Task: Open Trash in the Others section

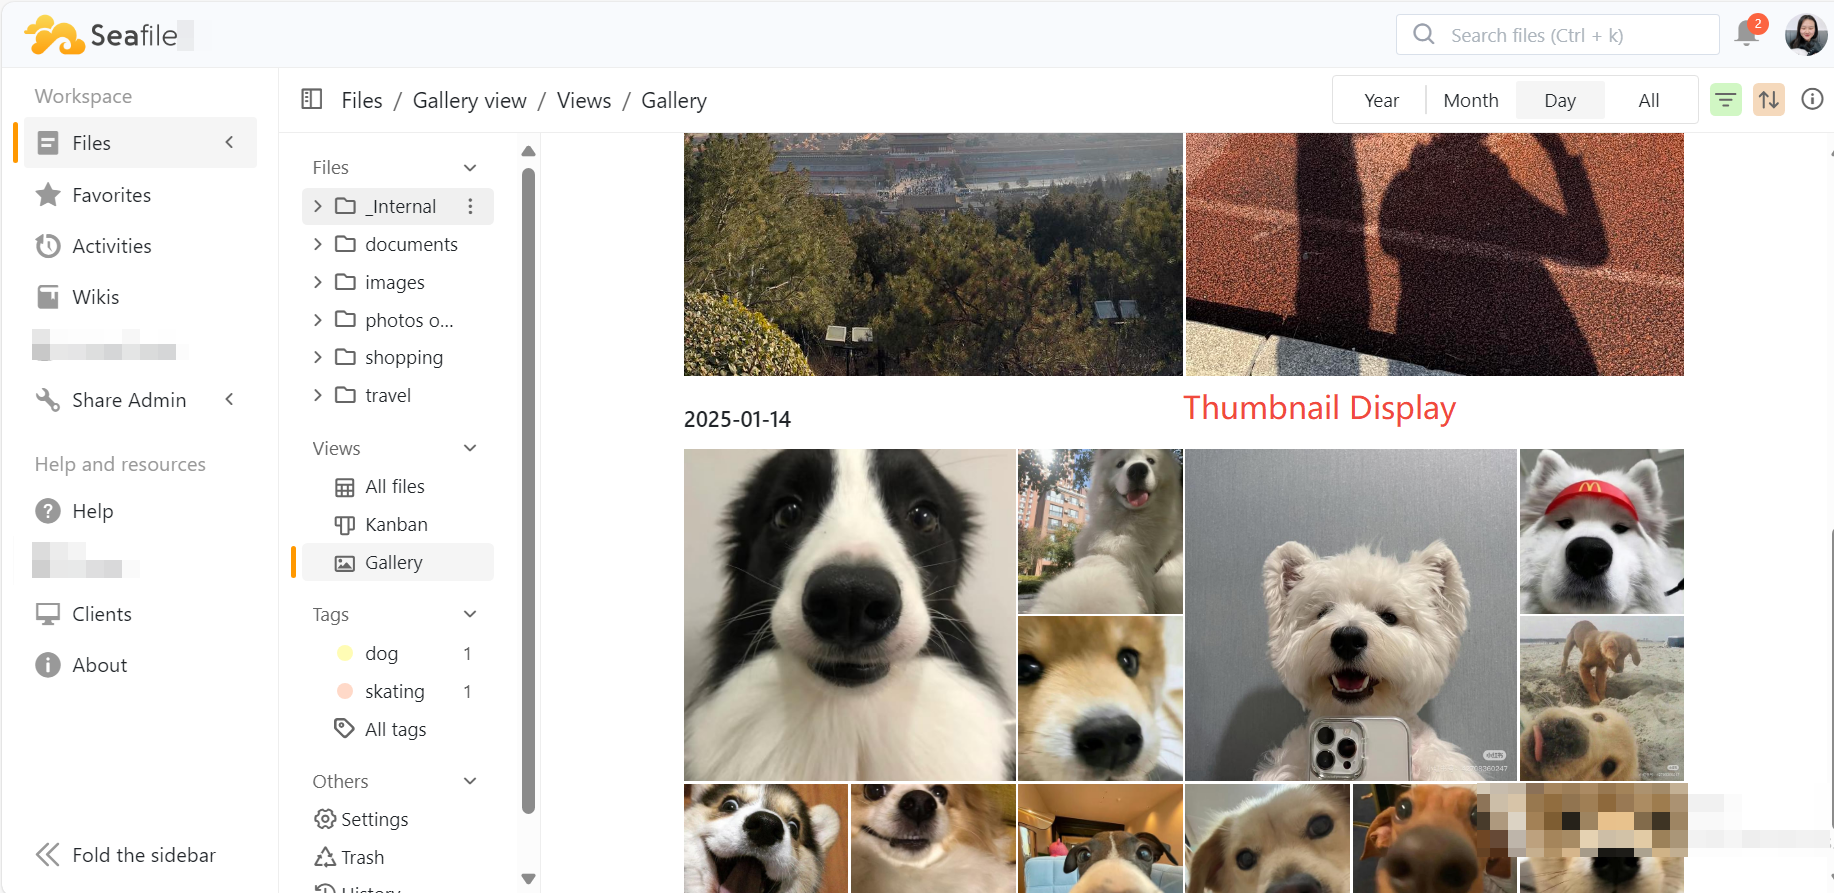Action: coord(361,858)
